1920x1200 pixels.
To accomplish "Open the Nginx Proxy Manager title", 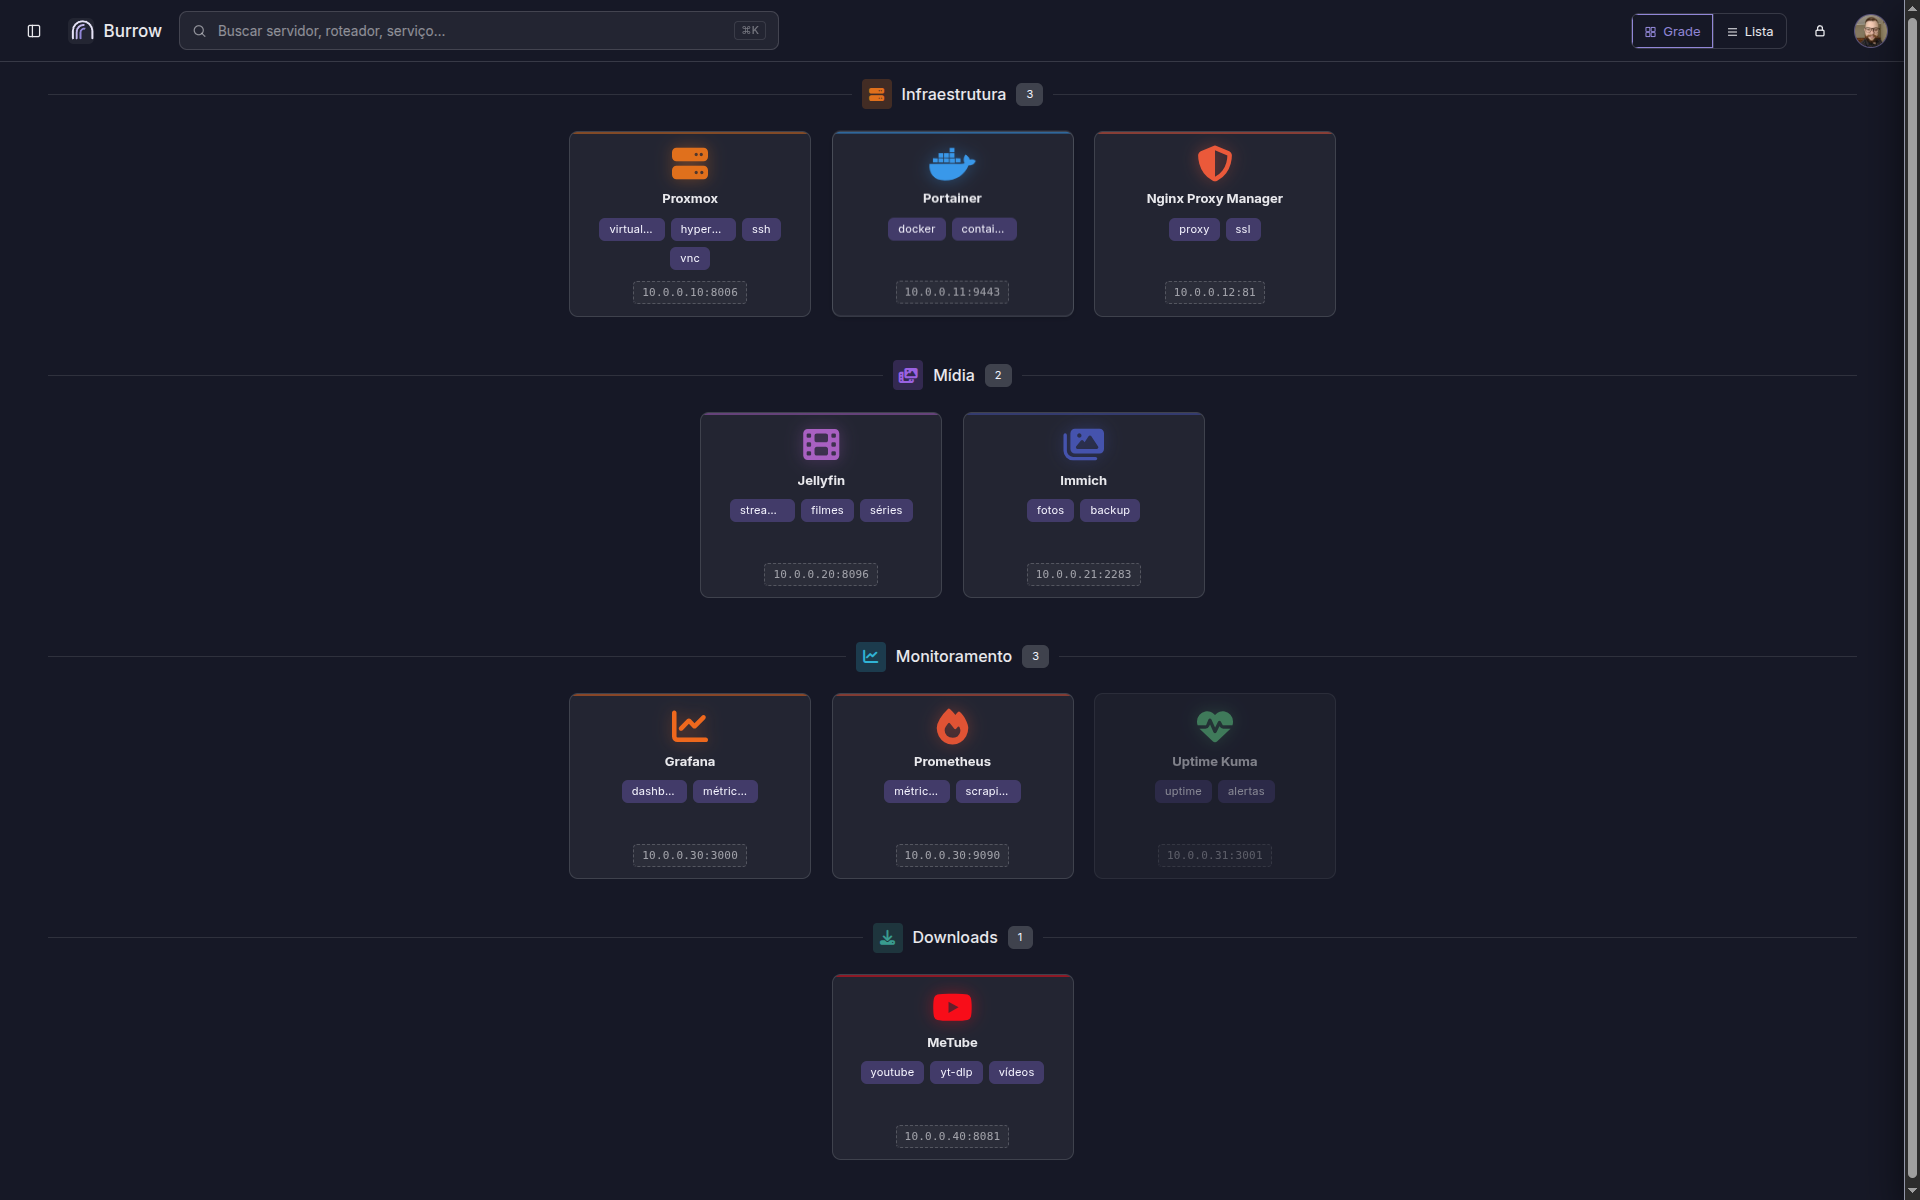I will click(x=1214, y=199).
